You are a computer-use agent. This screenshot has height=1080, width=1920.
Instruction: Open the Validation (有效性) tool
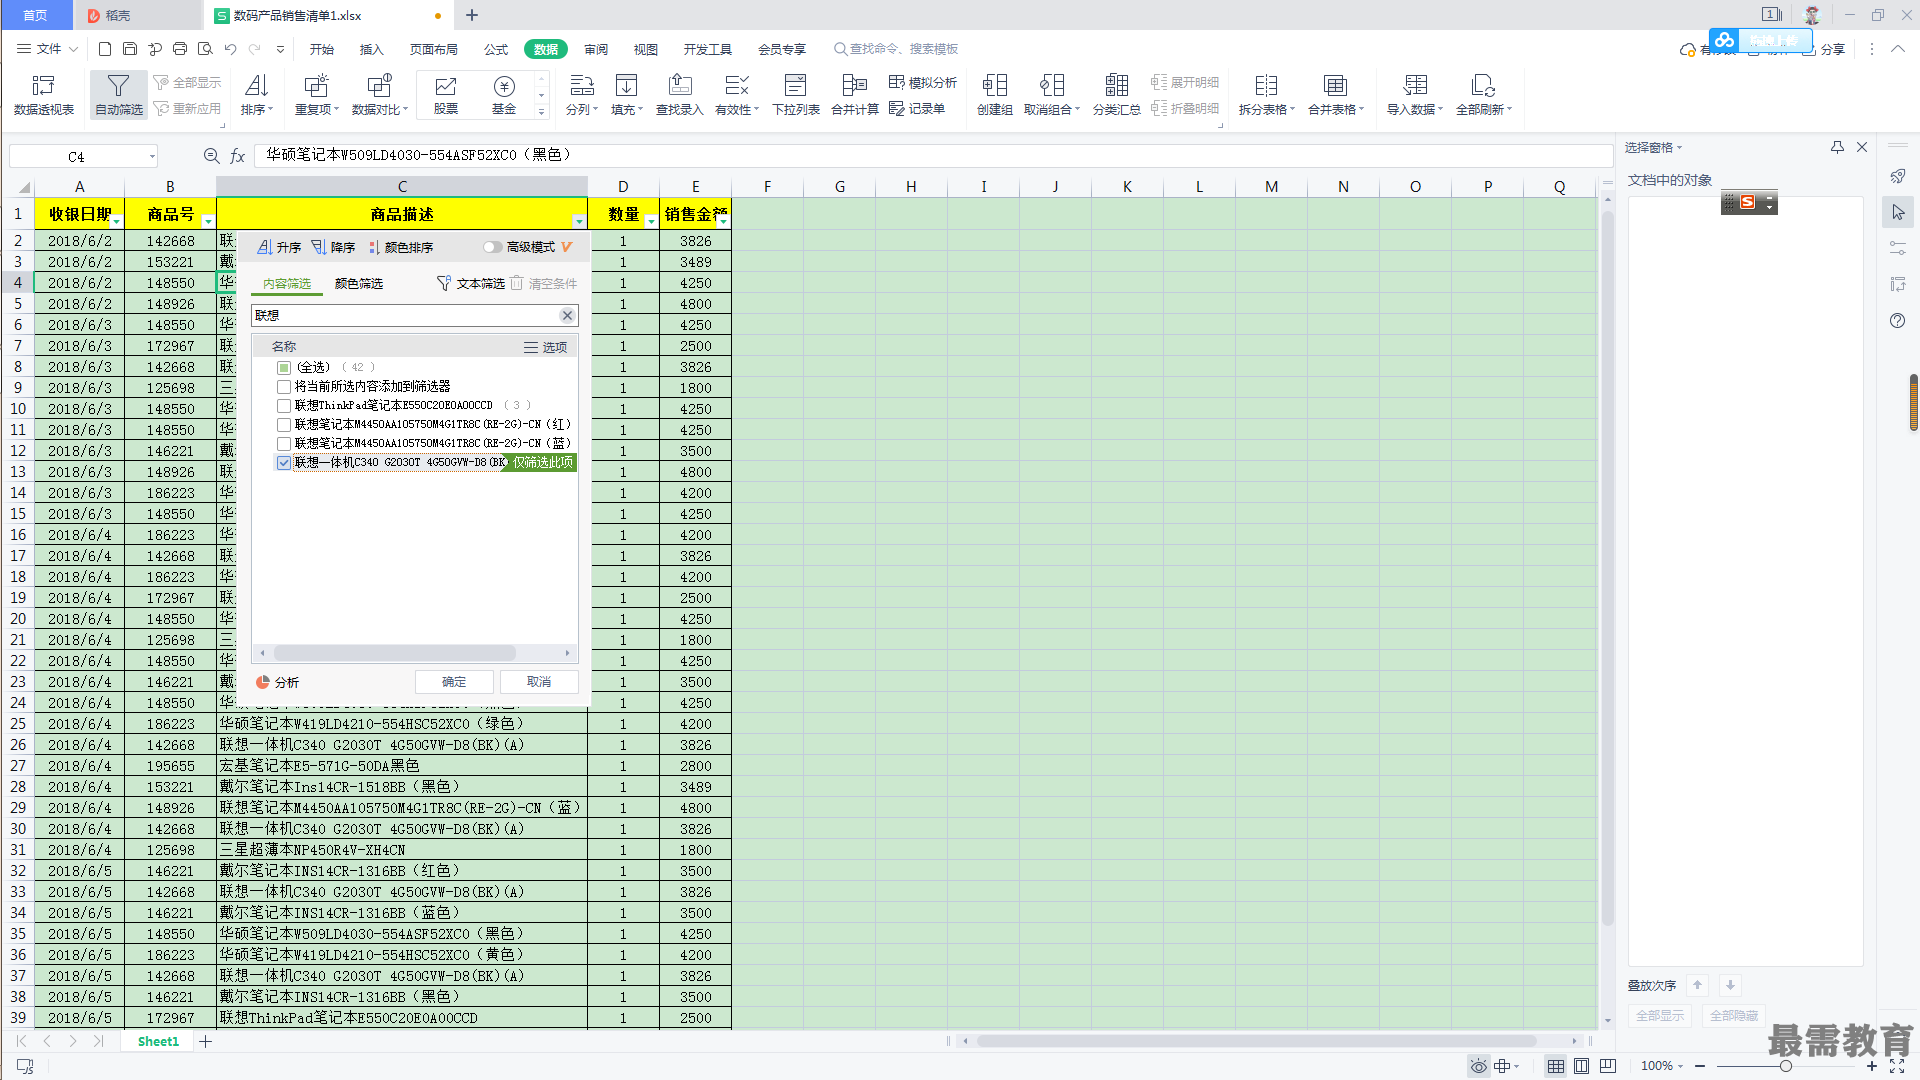[737, 95]
